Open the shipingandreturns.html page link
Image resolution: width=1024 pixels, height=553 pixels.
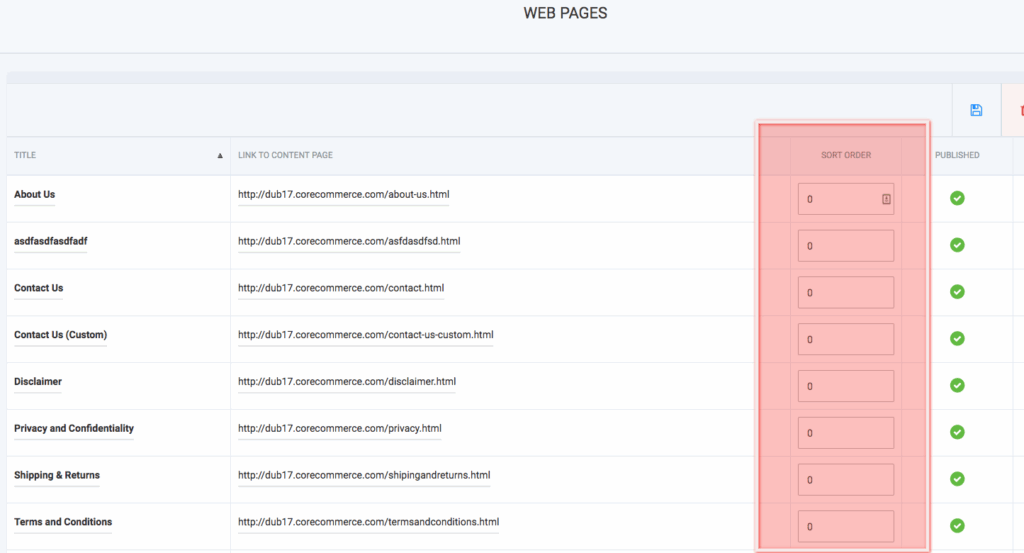[x=364, y=475]
